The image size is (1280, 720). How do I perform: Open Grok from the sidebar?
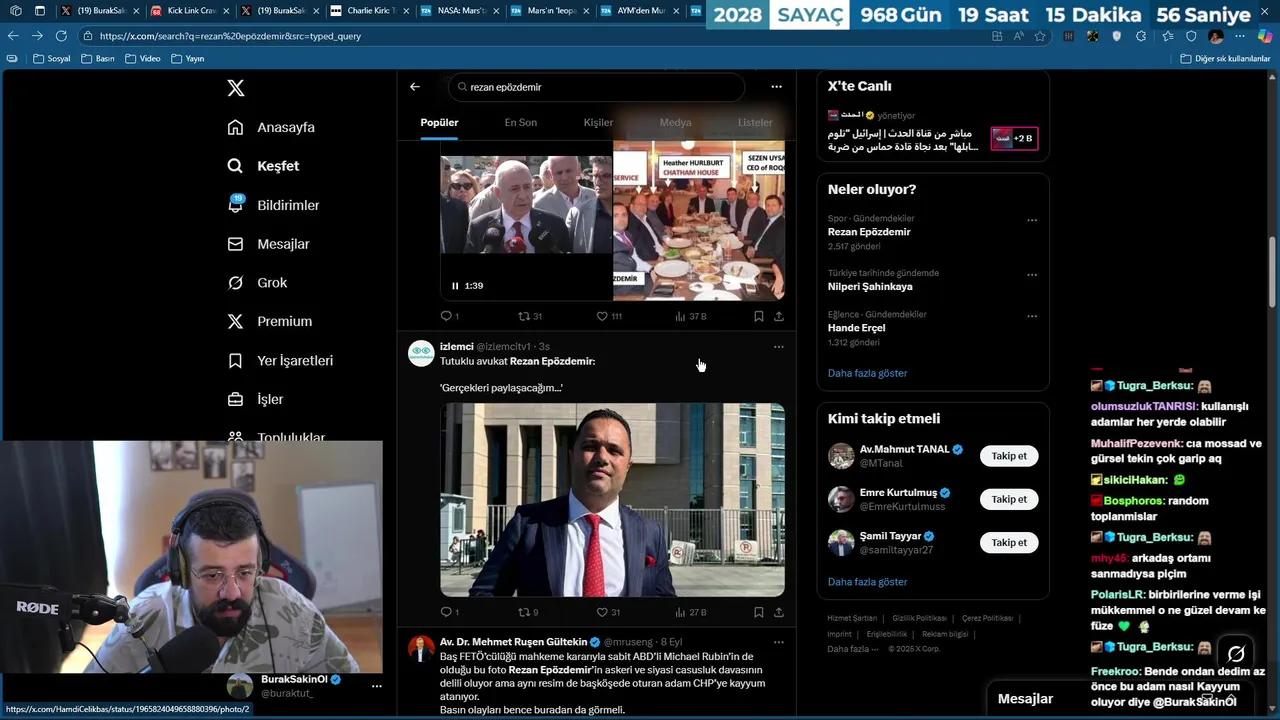click(257, 283)
